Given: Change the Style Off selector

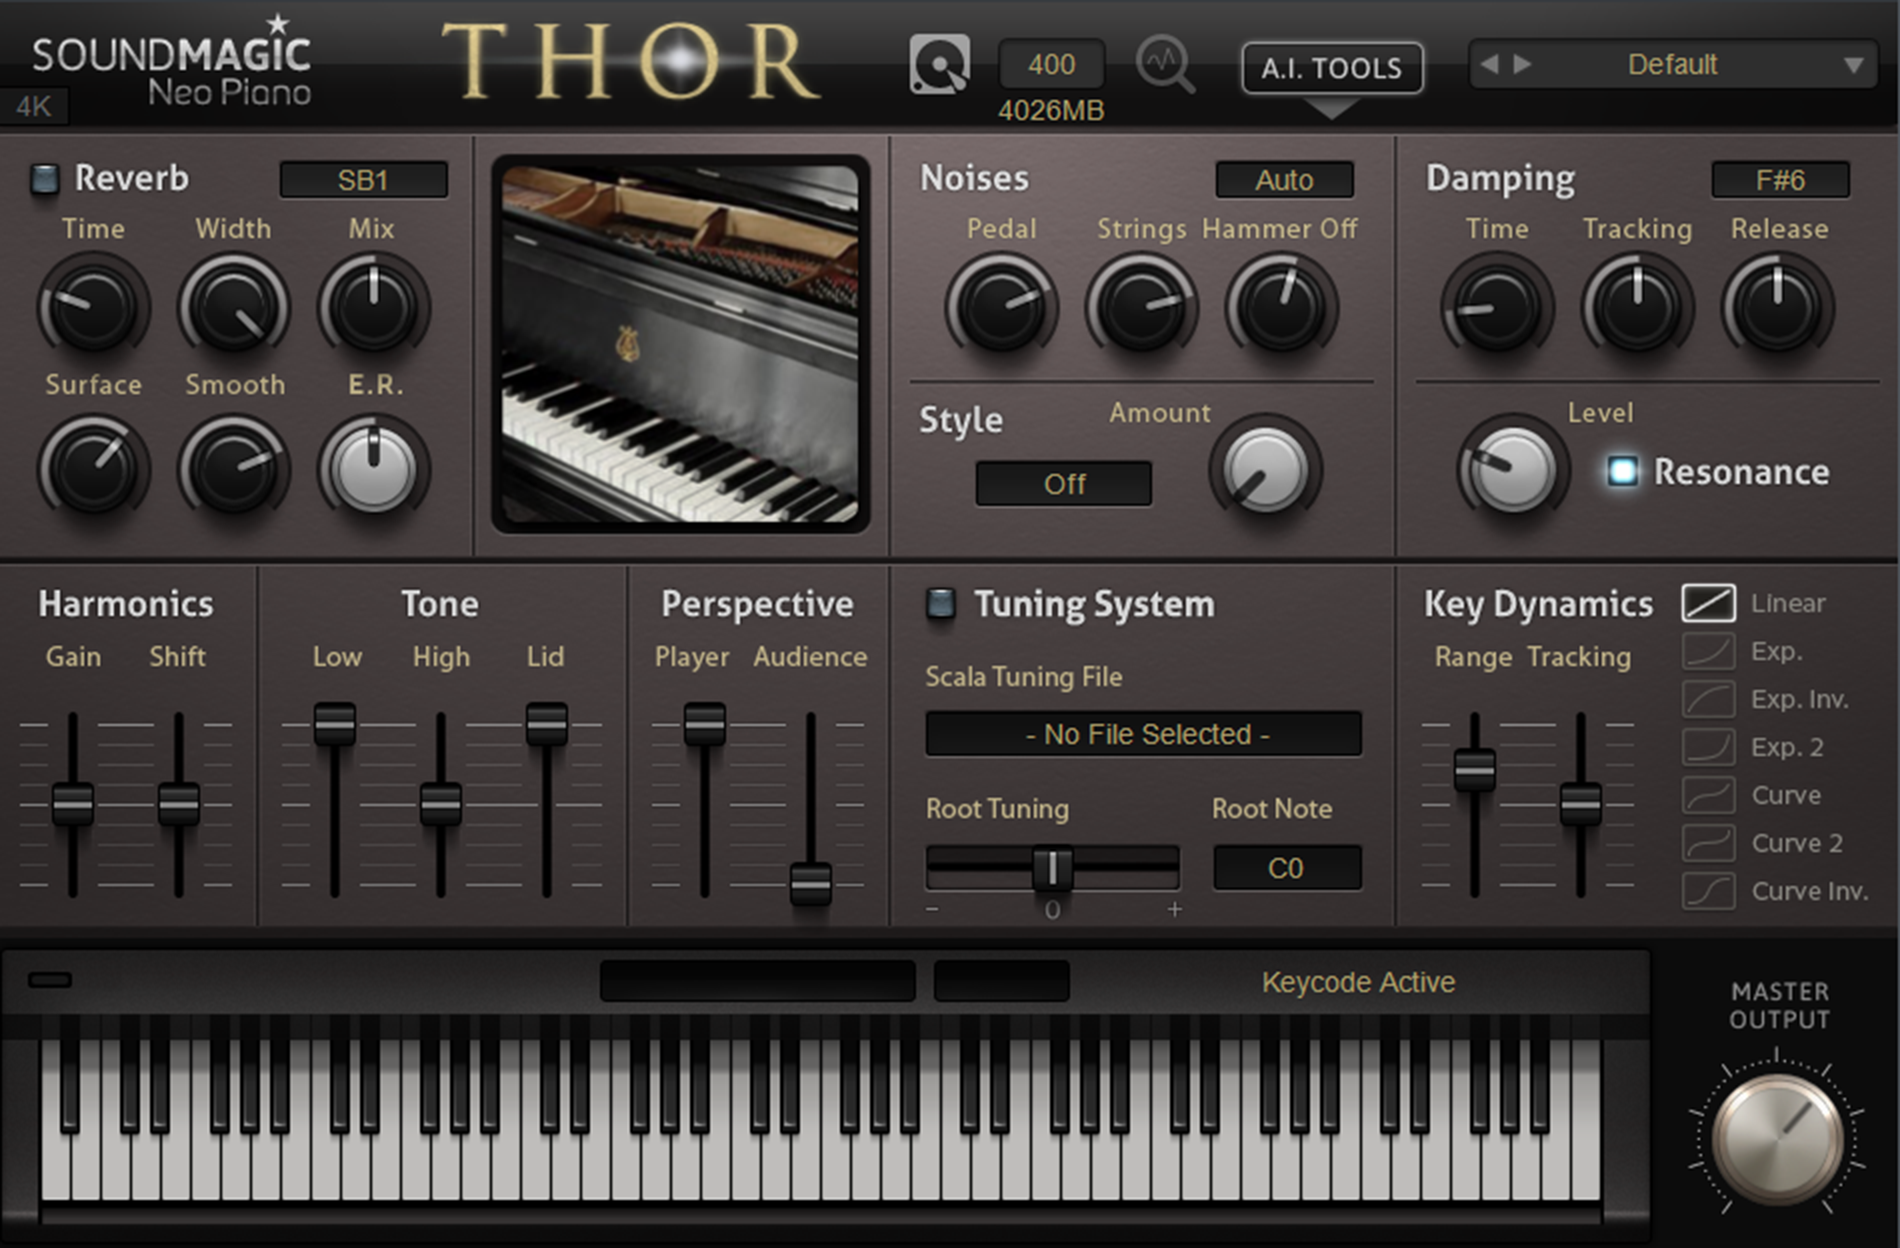Looking at the screenshot, I should point(1063,484).
